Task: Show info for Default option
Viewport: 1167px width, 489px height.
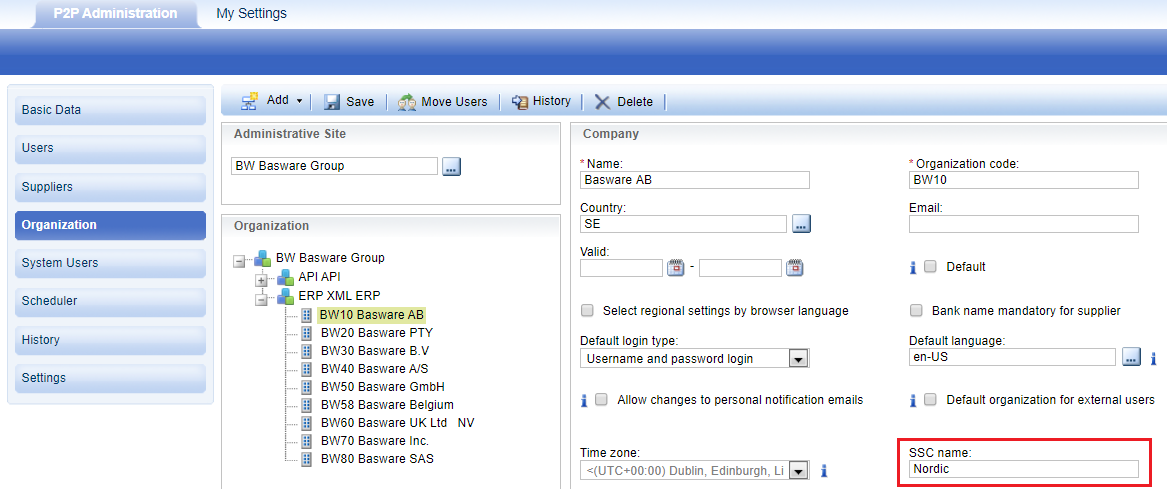Action: 913,267
